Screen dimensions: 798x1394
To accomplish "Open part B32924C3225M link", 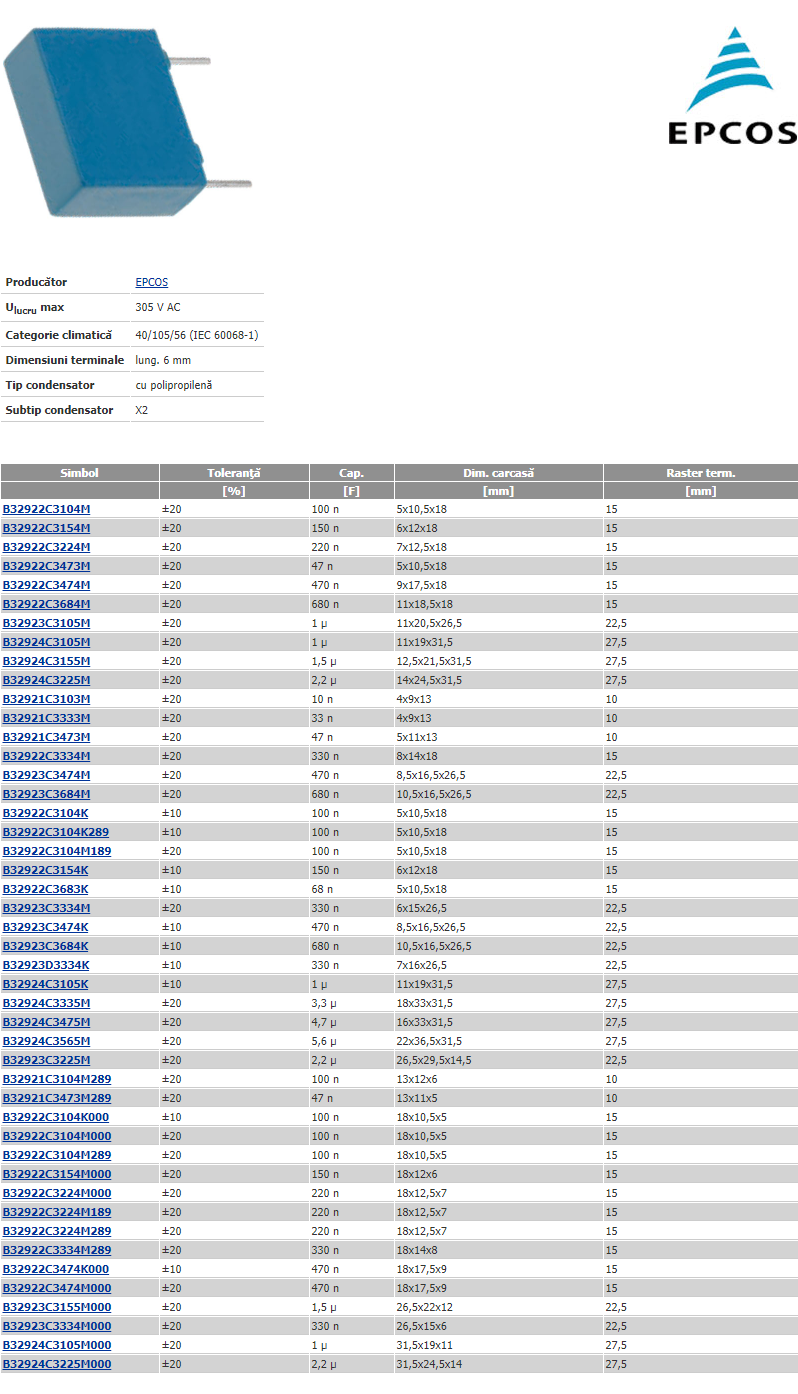I will [46, 680].
